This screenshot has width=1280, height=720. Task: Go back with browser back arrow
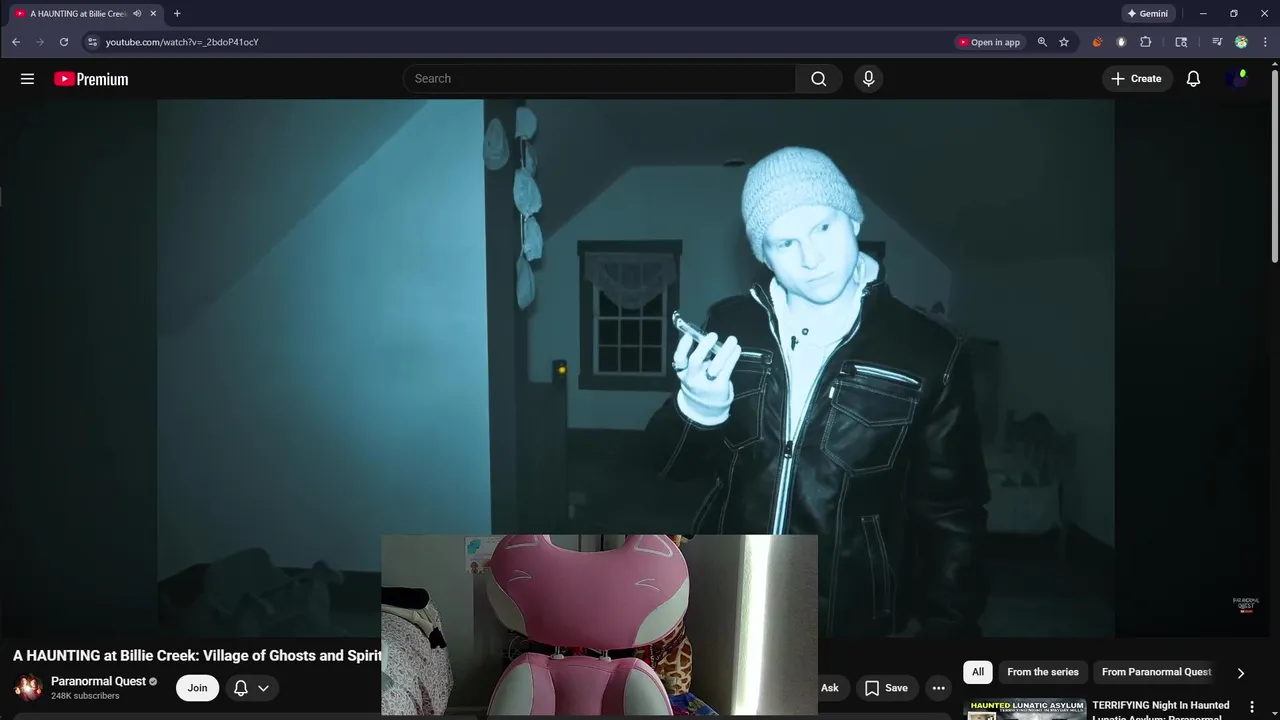point(16,42)
